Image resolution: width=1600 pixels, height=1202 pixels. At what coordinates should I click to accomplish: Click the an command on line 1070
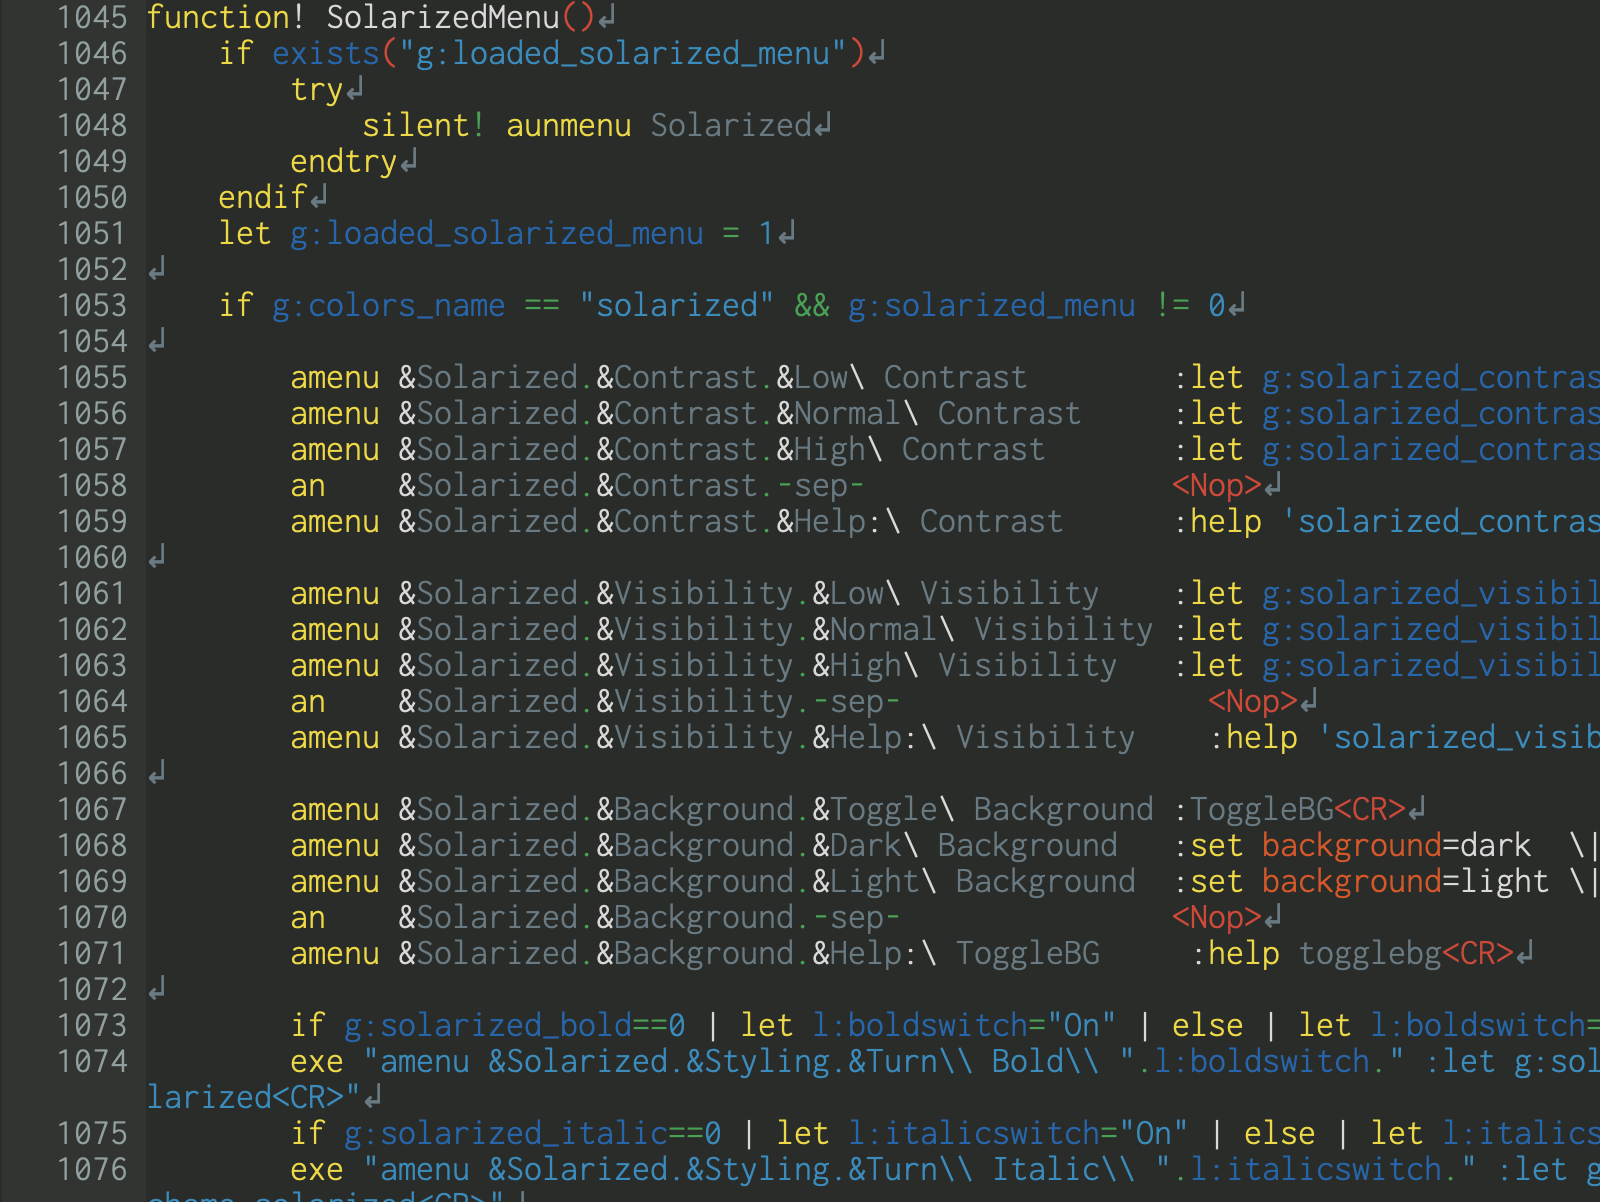[x=308, y=917]
